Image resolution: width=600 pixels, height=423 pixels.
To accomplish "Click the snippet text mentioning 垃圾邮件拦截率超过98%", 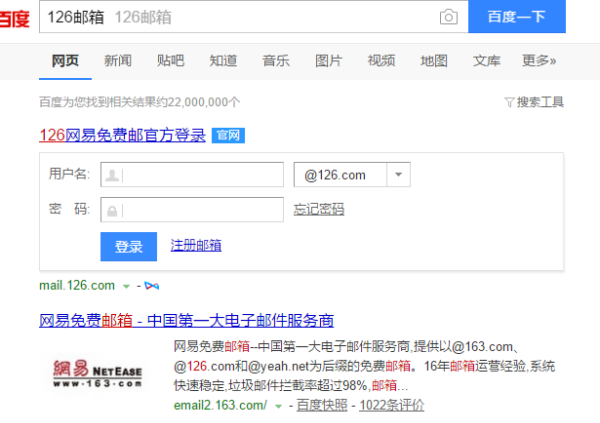I will [x=297, y=385].
